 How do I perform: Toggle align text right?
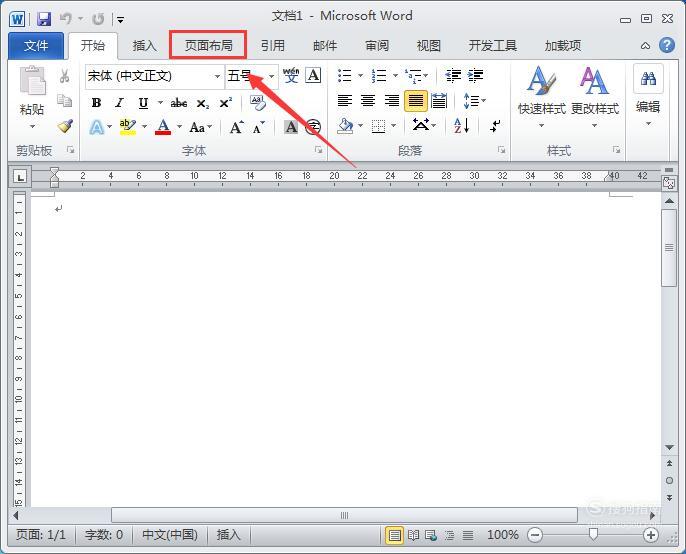coord(392,101)
